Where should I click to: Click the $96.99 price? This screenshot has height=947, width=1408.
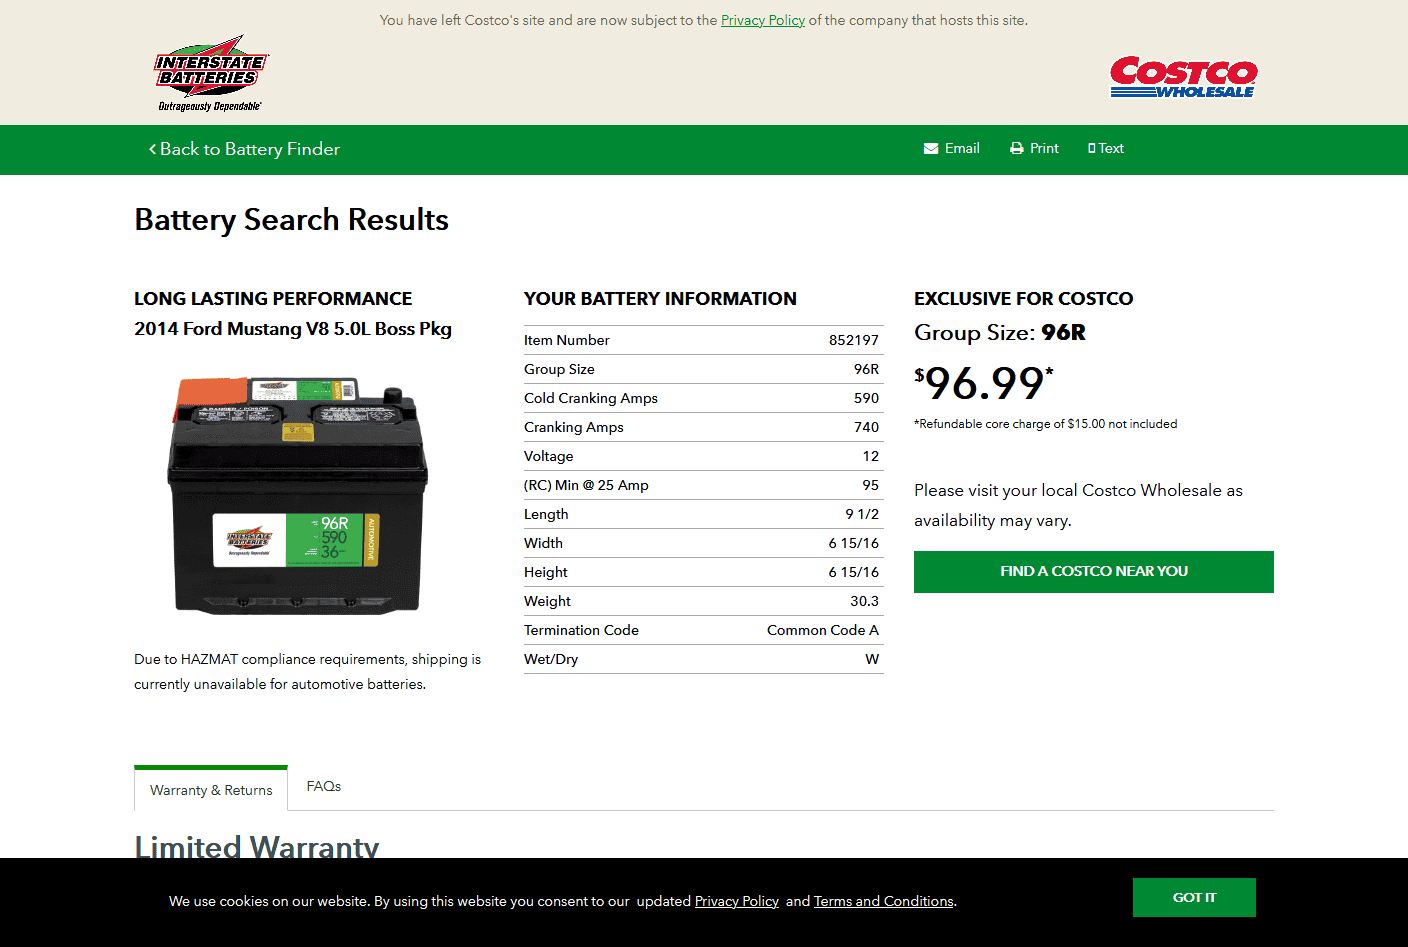coord(984,383)
